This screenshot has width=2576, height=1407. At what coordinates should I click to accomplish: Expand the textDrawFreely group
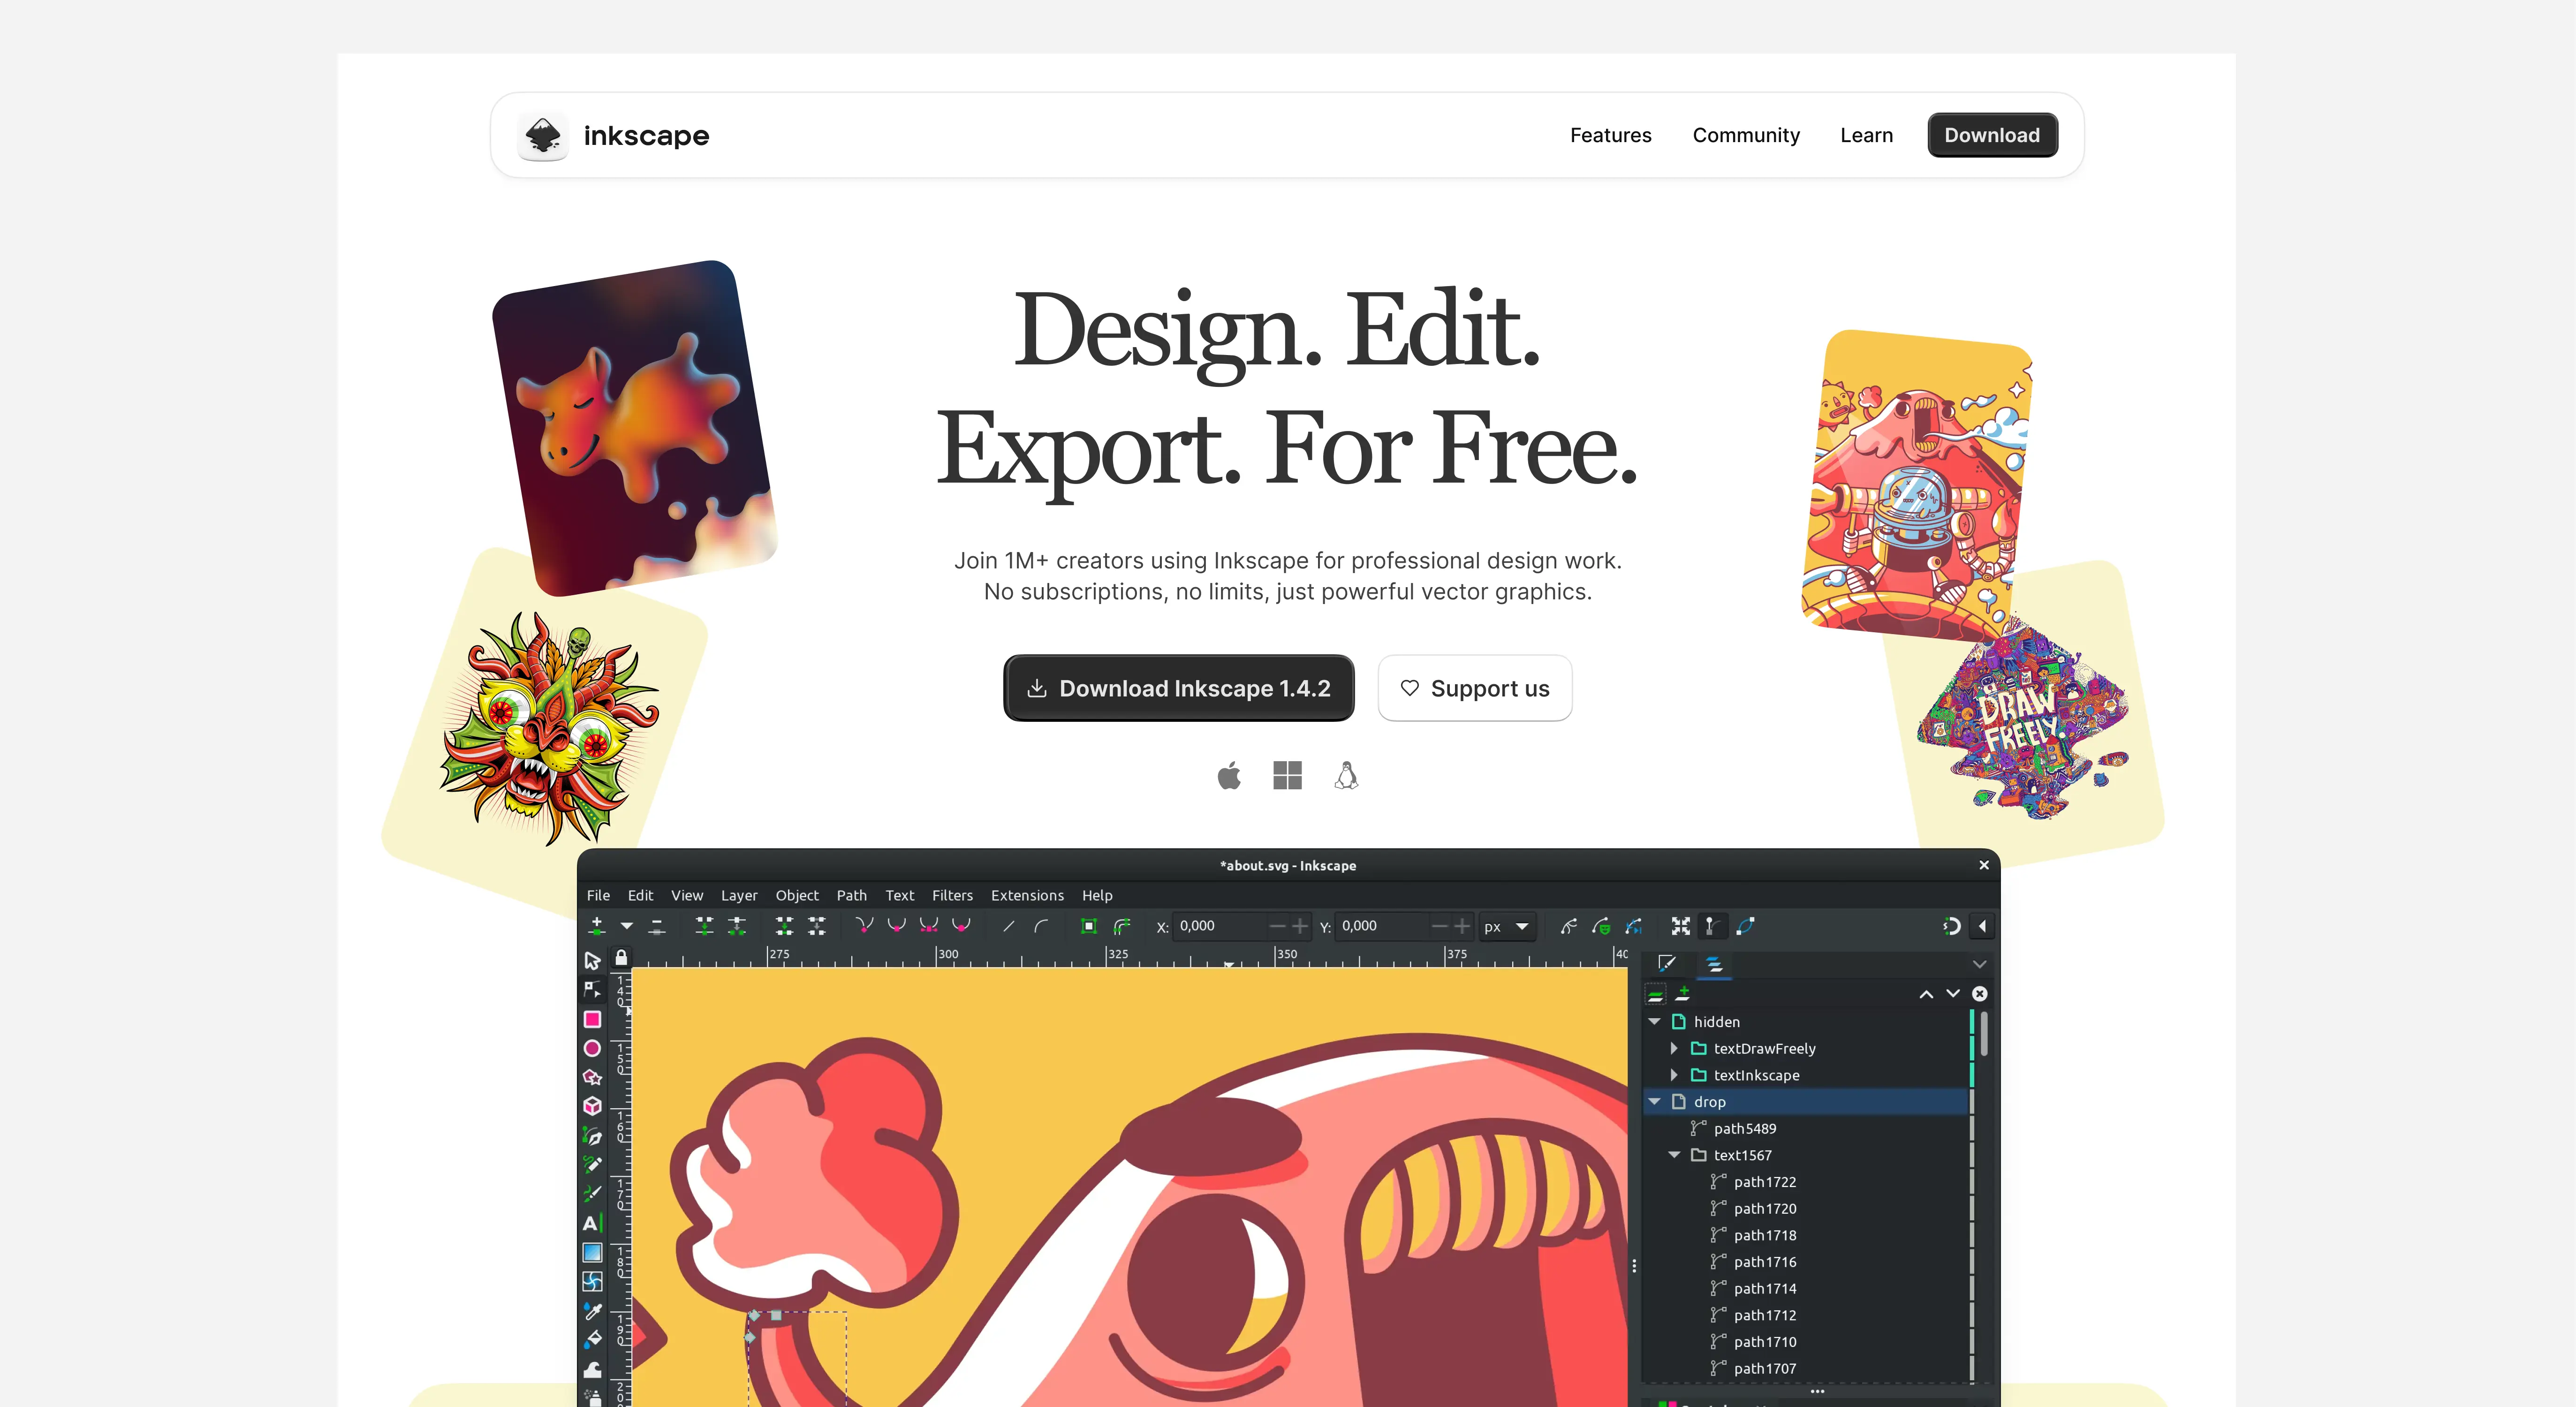coord(1674,1048)
